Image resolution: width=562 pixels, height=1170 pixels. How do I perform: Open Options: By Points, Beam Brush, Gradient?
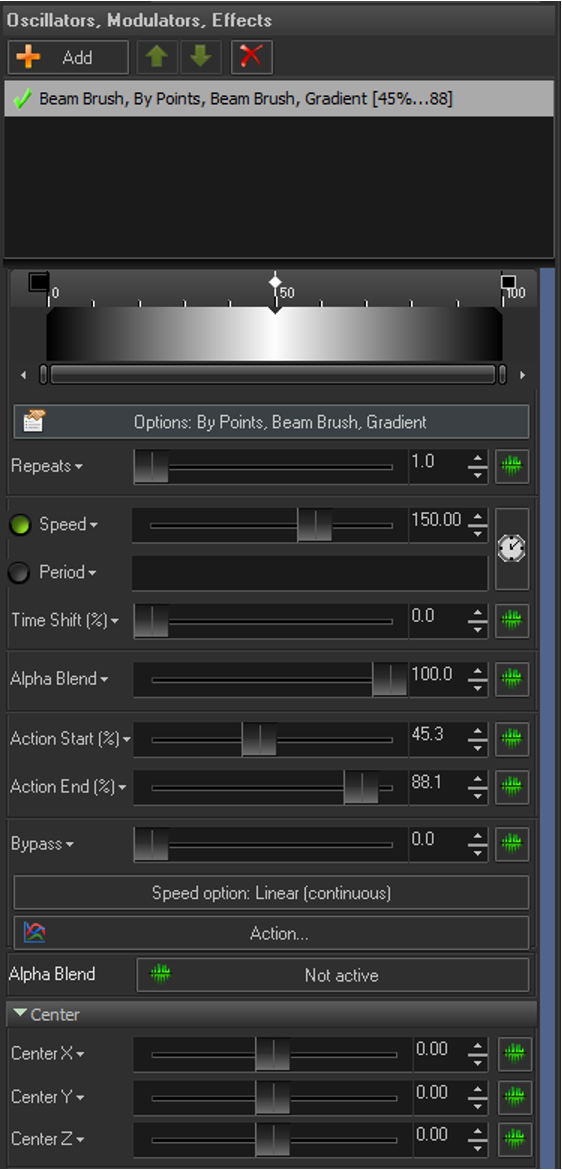[272, 422]
